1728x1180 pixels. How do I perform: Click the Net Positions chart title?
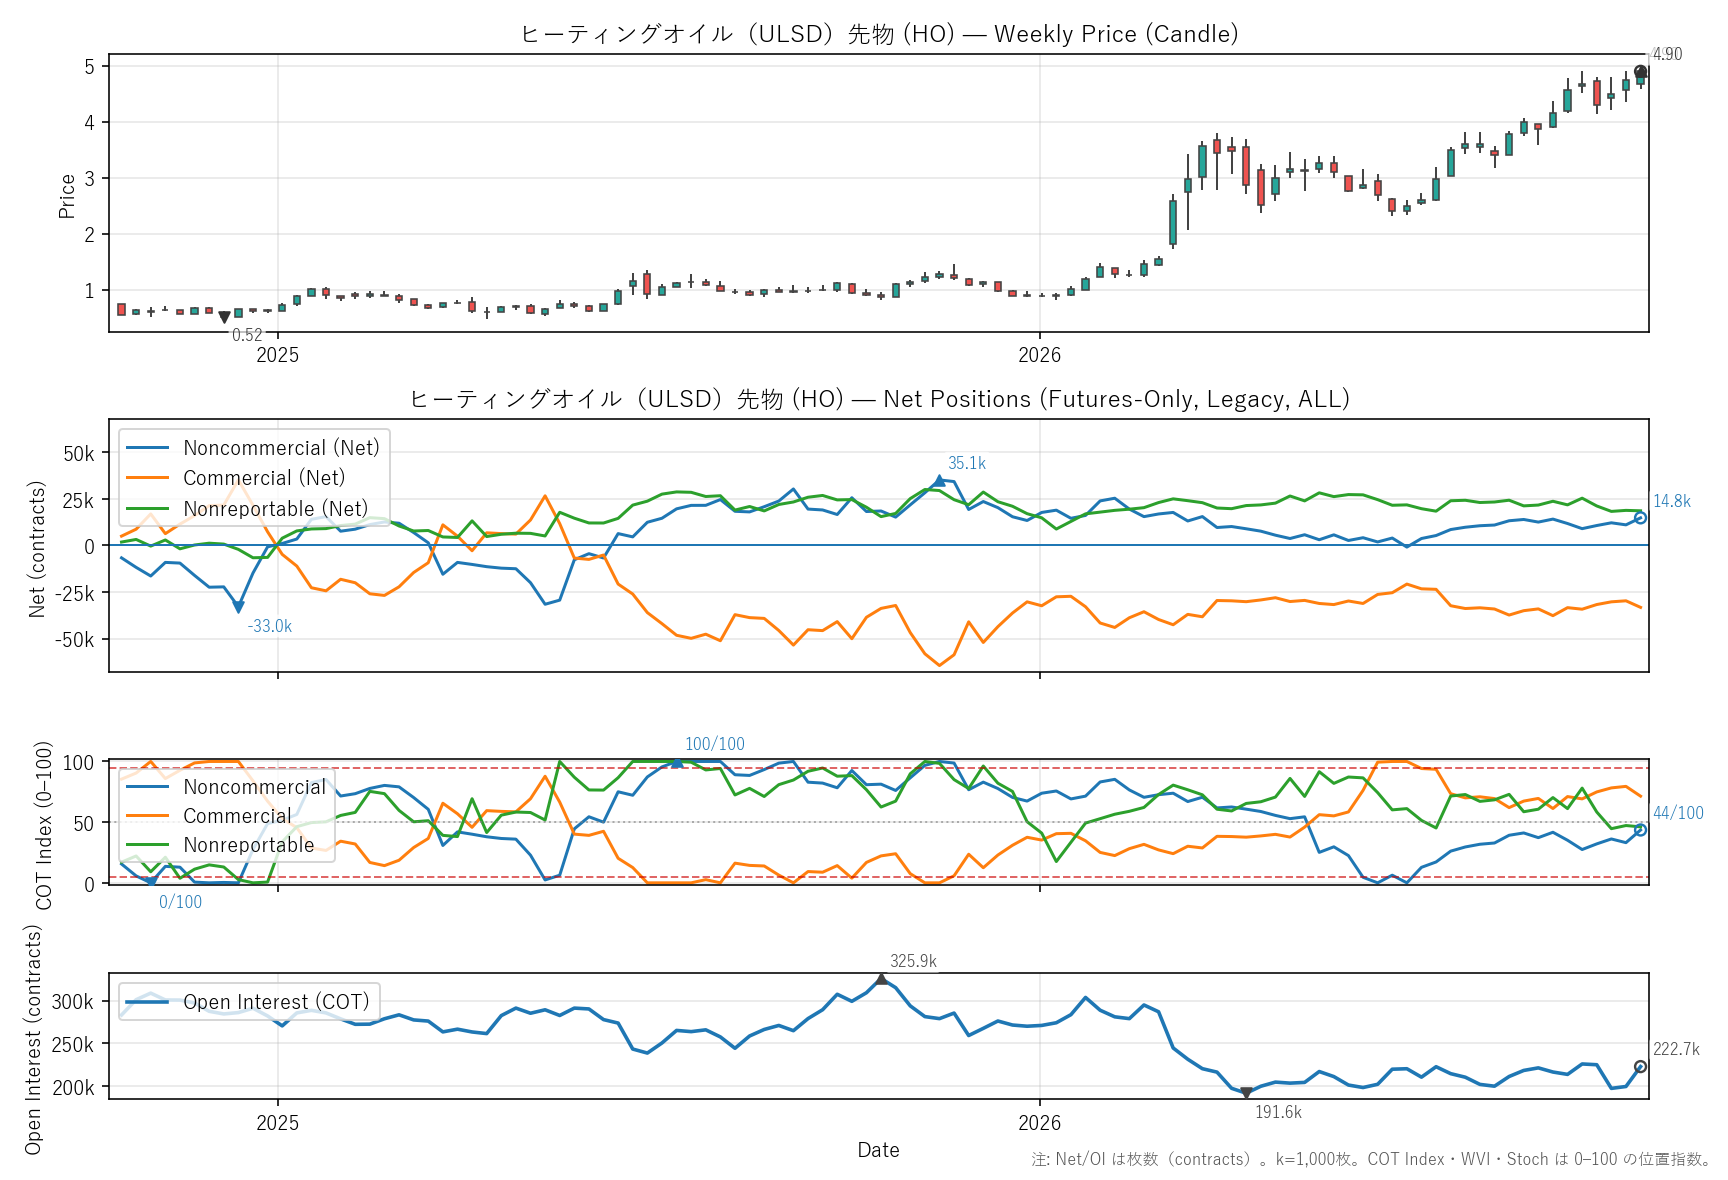pyautogui.click(x=879, y=399)
